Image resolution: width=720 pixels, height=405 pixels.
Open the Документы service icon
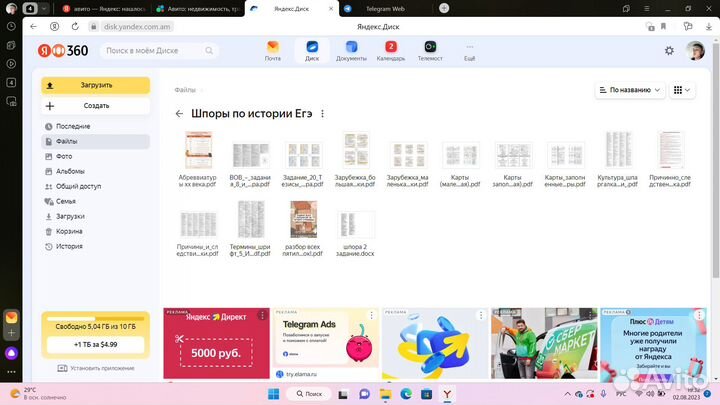pyautogui.click(x=351, y=50)
